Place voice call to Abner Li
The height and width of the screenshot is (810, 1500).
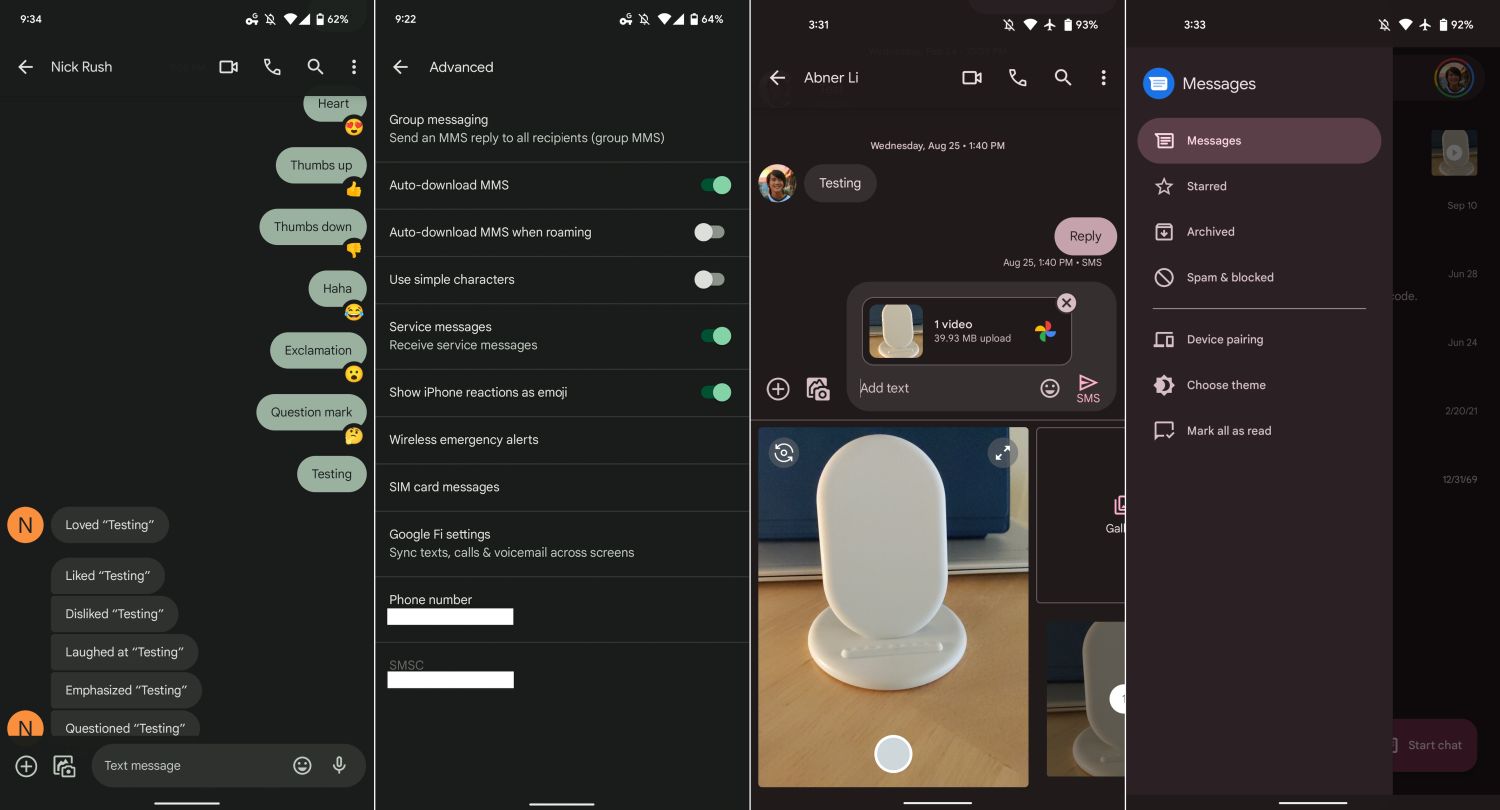1017,78
